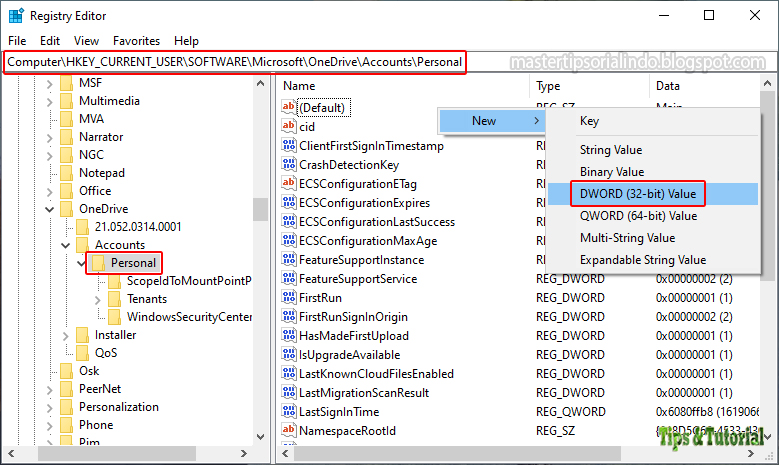This screenshot has height=465, width=779.
Task: Expand the MSF tree node
Action: (49, 84)
